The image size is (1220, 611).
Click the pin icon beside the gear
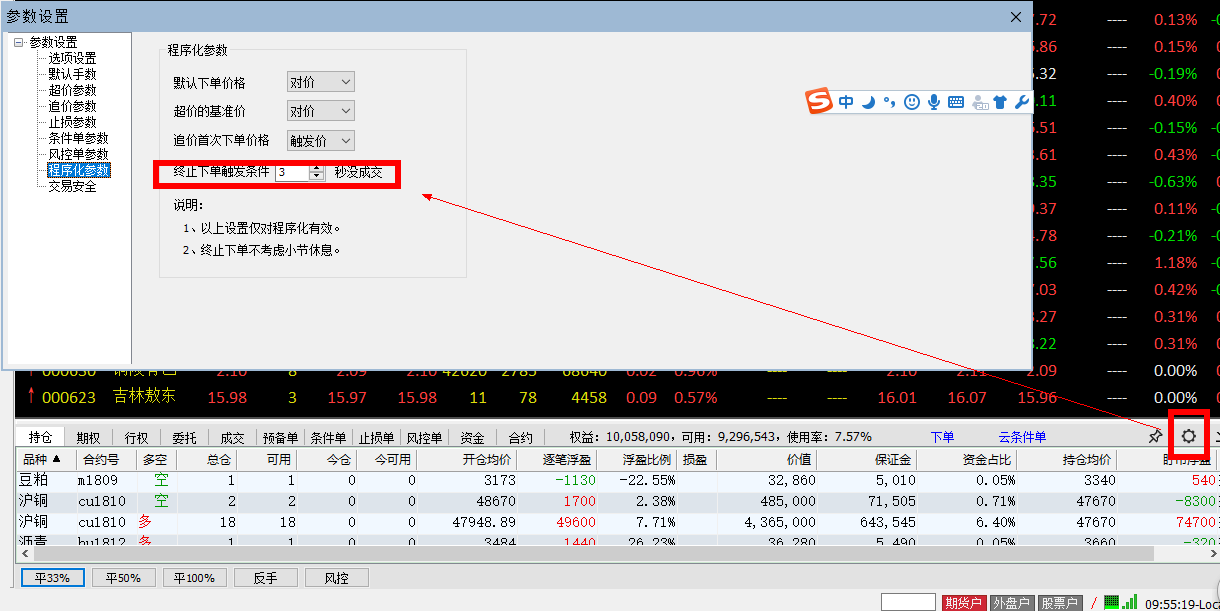pyautogui.click(x=1155, y=437)
